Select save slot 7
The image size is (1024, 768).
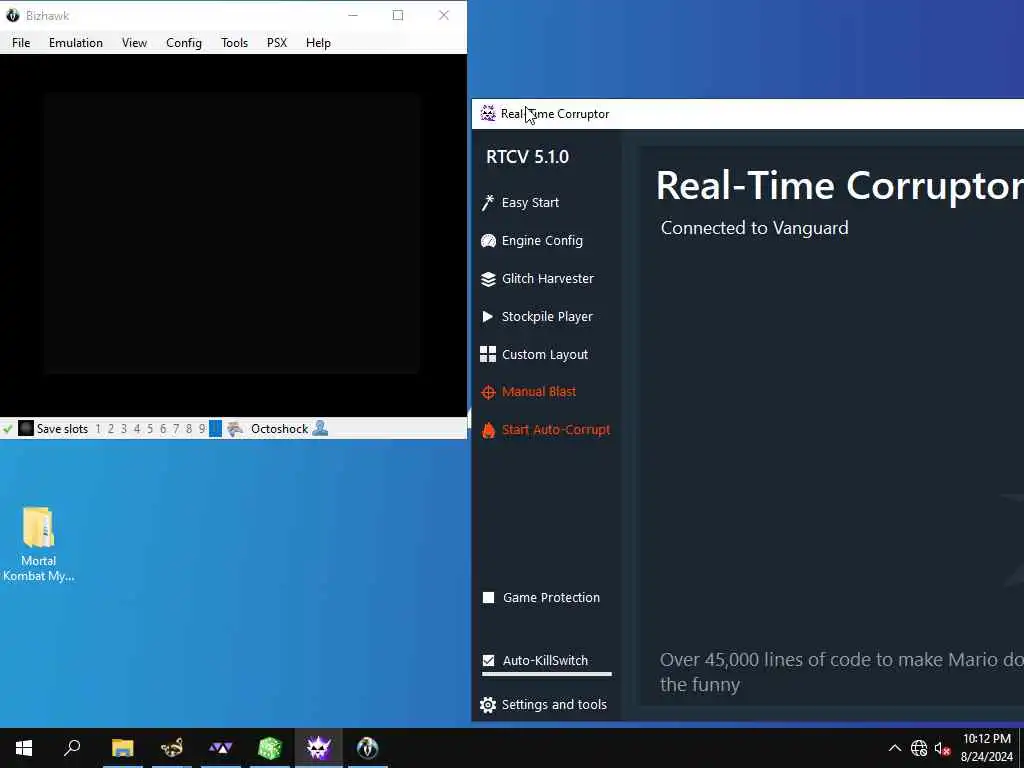(176, 429)
